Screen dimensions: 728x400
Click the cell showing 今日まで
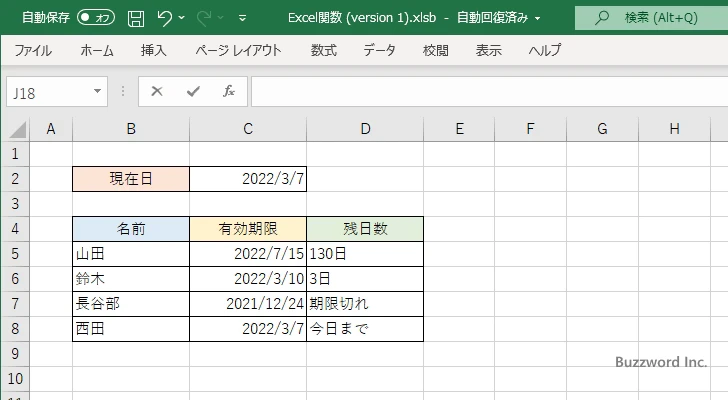click(x=365, y=329)
